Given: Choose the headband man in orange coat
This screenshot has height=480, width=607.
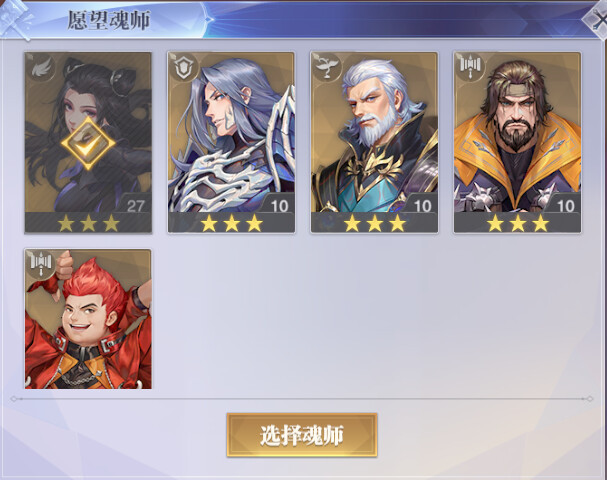Looking at the screenshot, I should pyautogui.click(x=518, y=142).
